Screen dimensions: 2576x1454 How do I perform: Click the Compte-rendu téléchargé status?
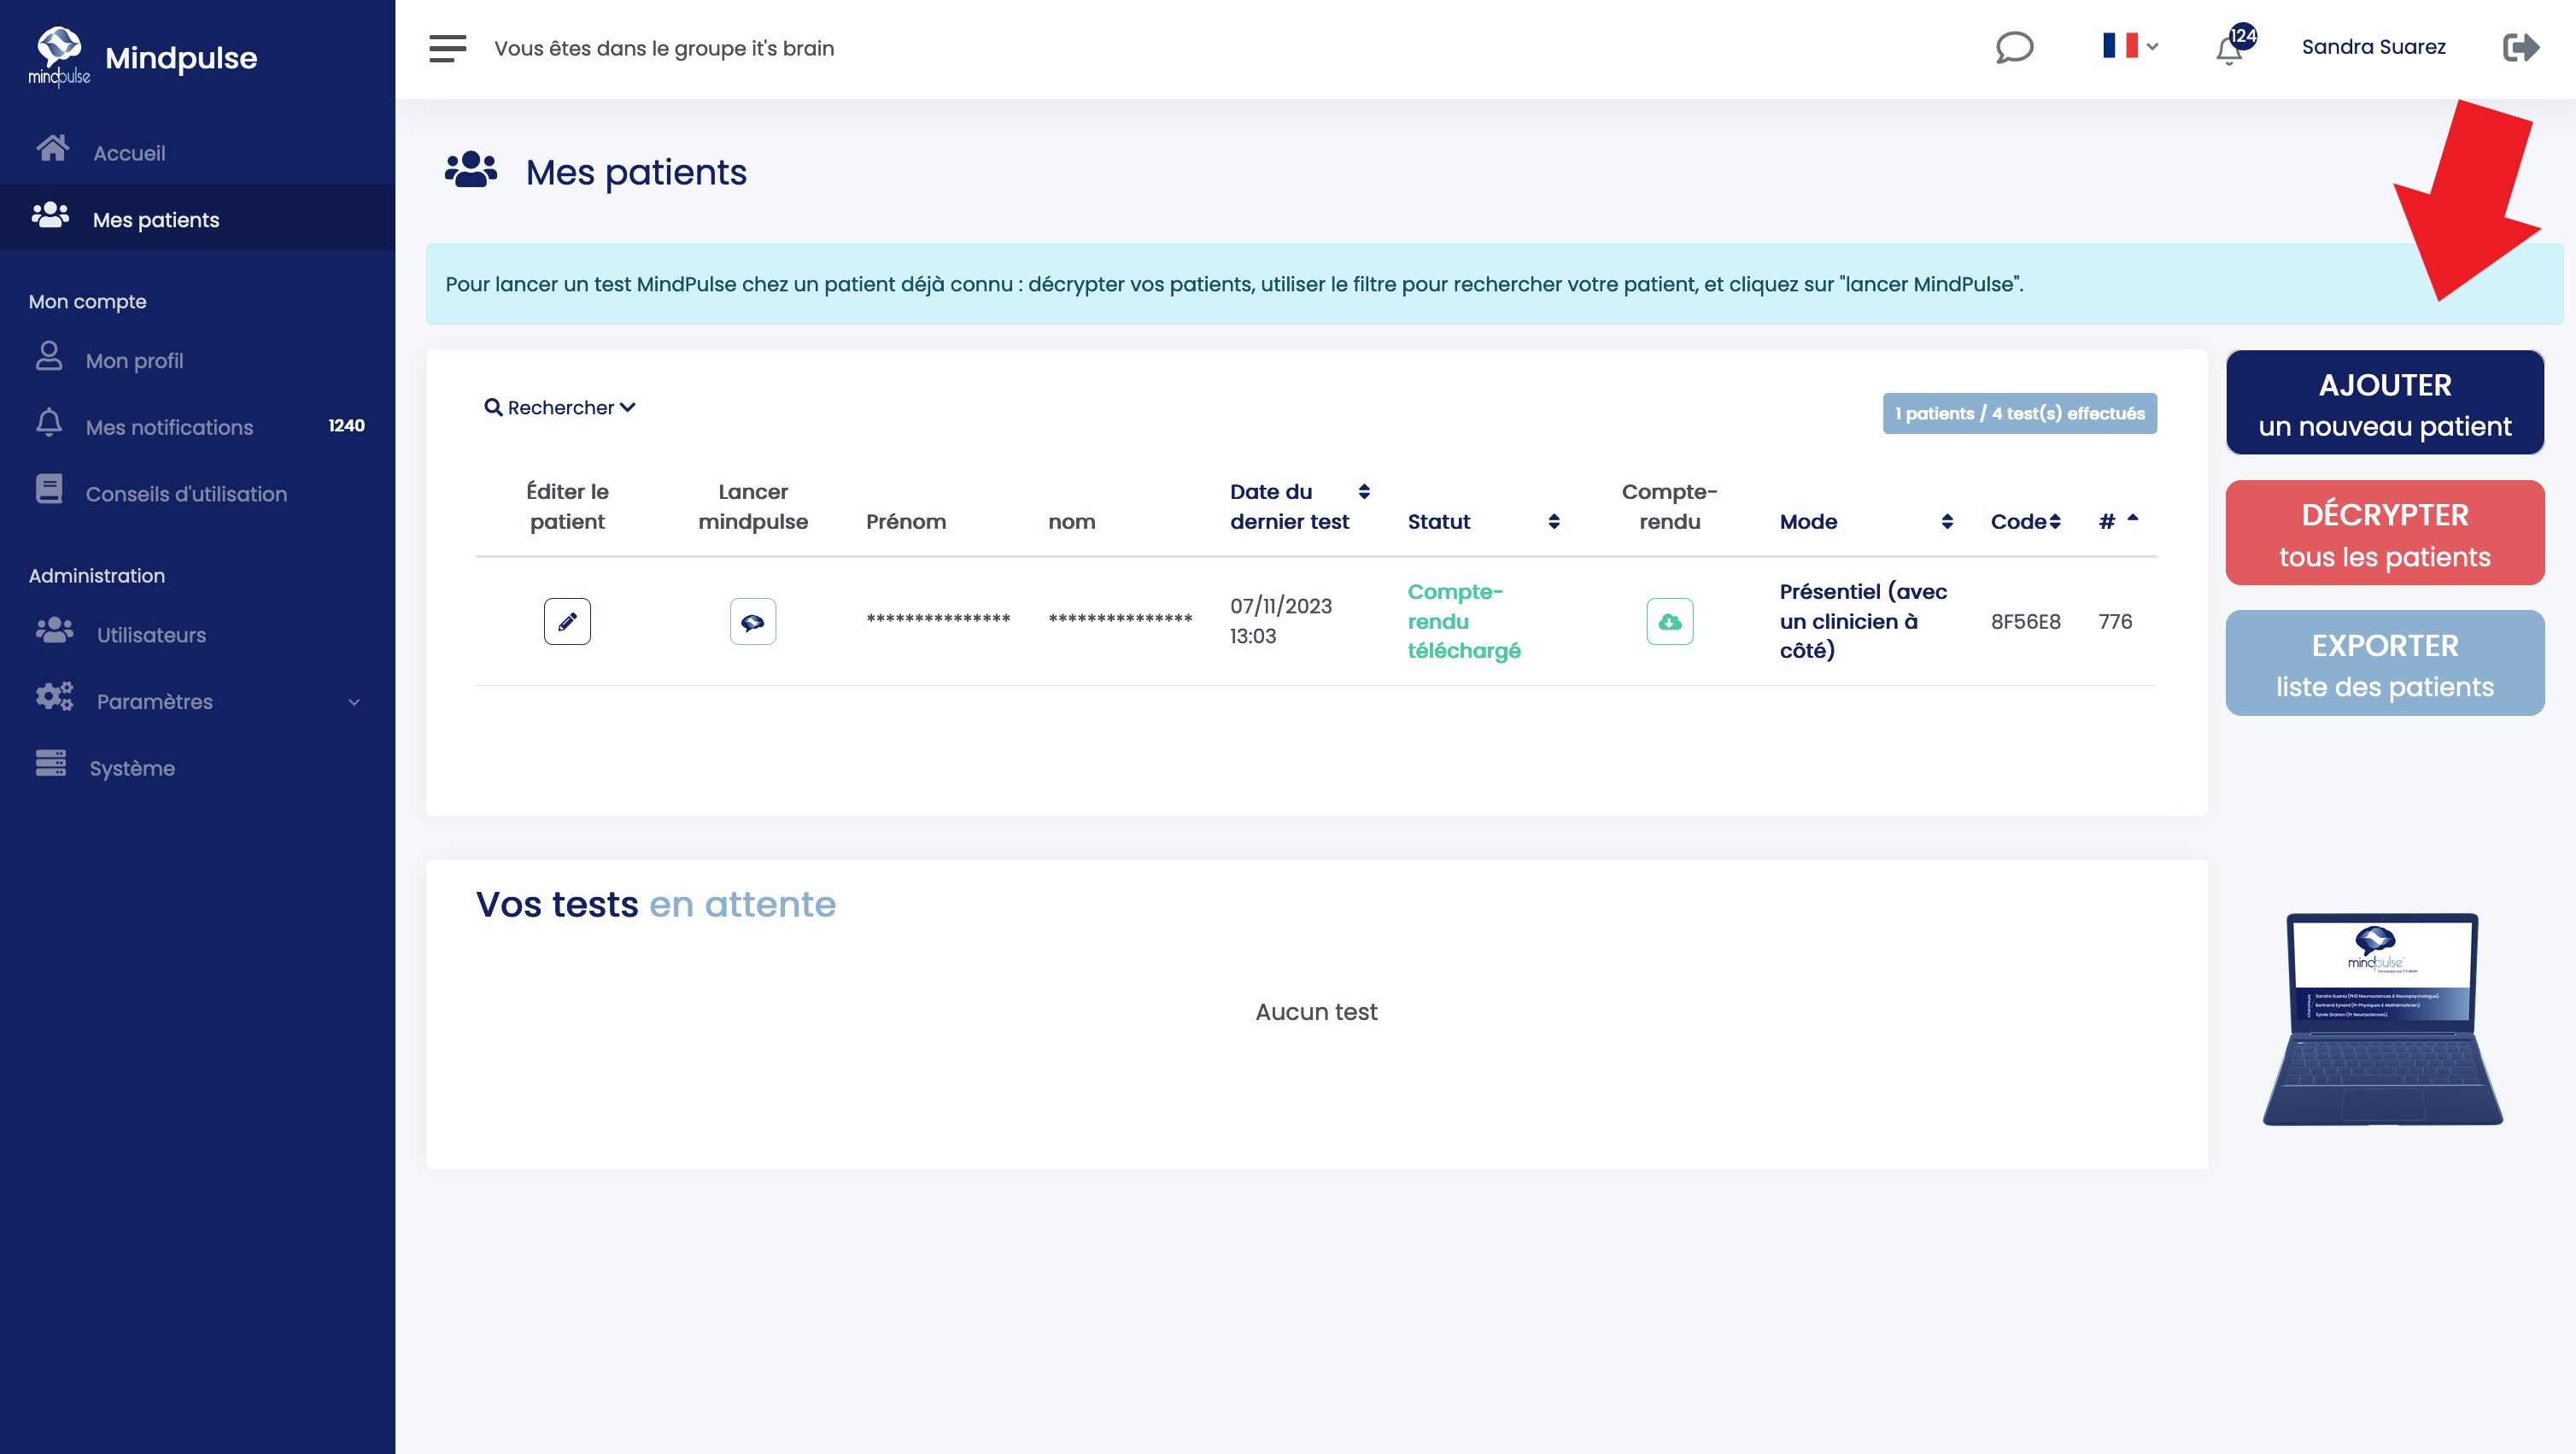tap(1463, 621)
